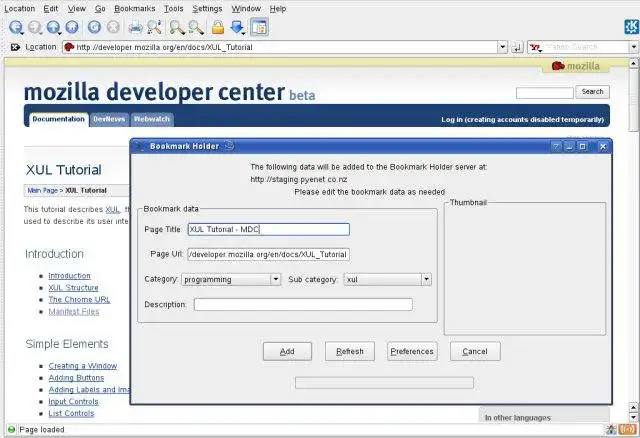Click the Page Url input field
The height and width of the screenshot is (438, 640).
point(268,254)
